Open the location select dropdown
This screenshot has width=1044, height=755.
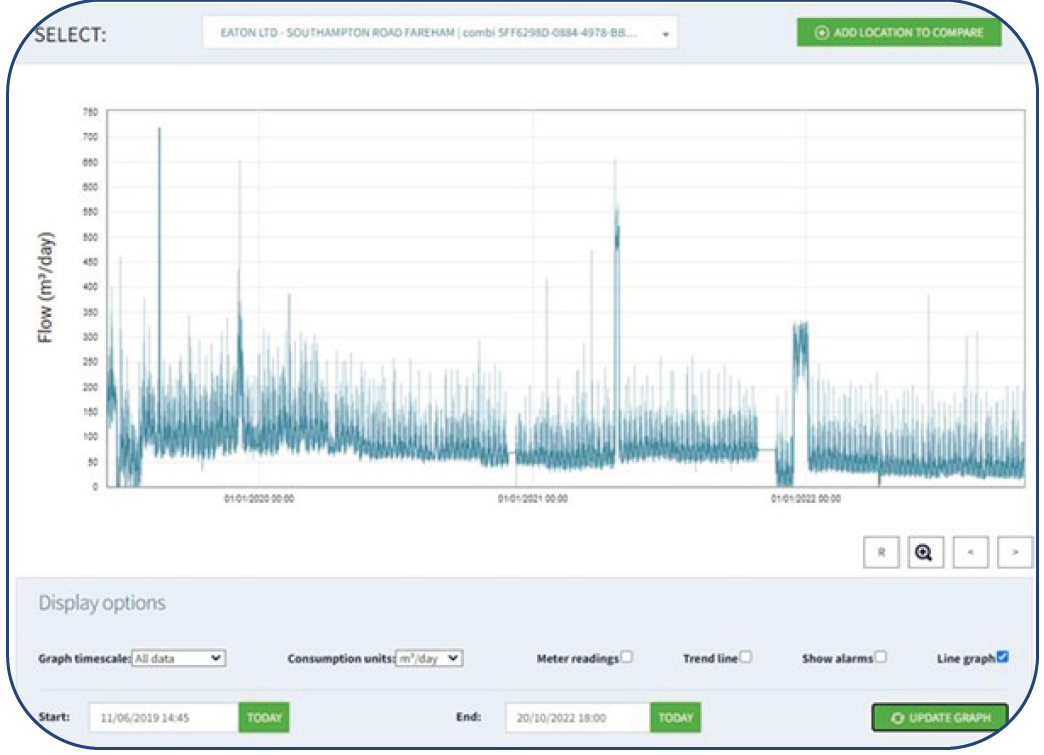coord(439,33)
